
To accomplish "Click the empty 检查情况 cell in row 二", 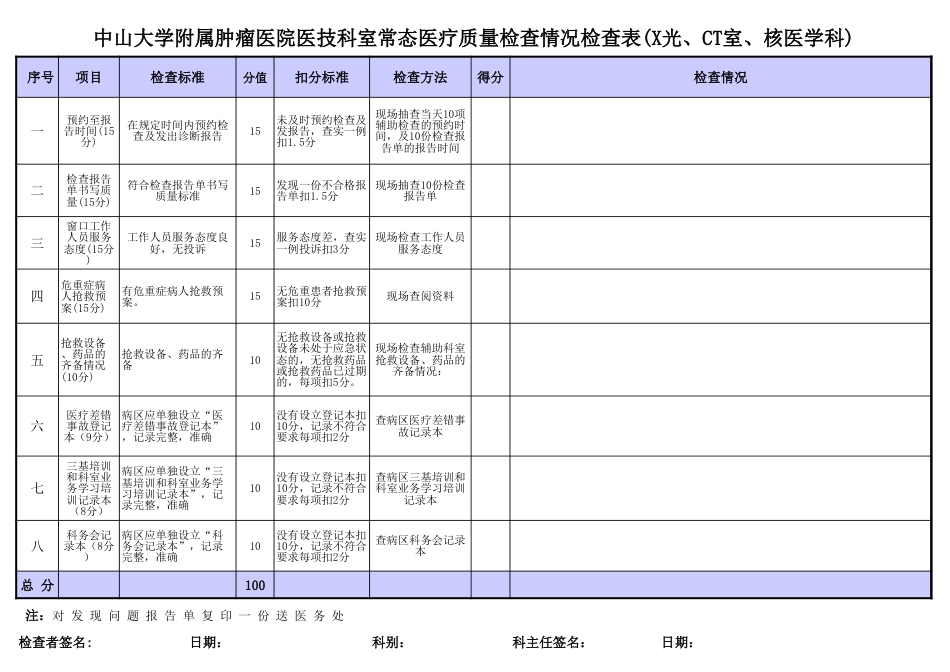I will 720,190.
